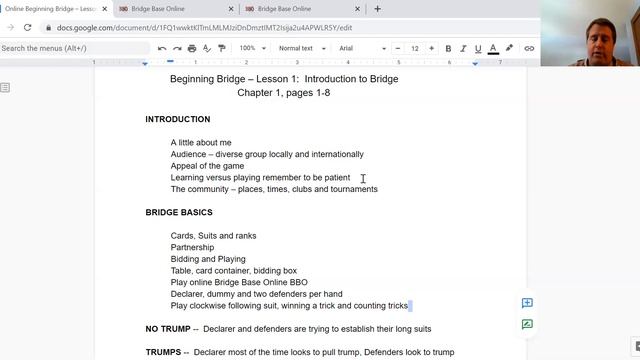
Task: Click the Print icon
Action: click(192, 49)
